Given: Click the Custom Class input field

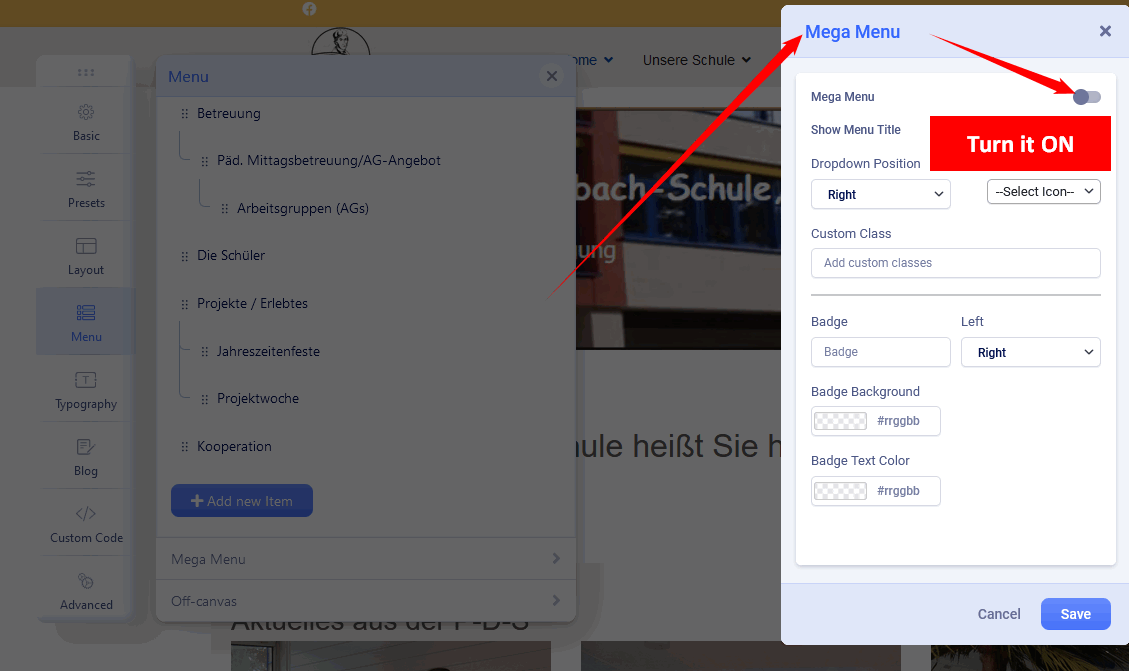Looking at the screenshot, I should 955,263.
